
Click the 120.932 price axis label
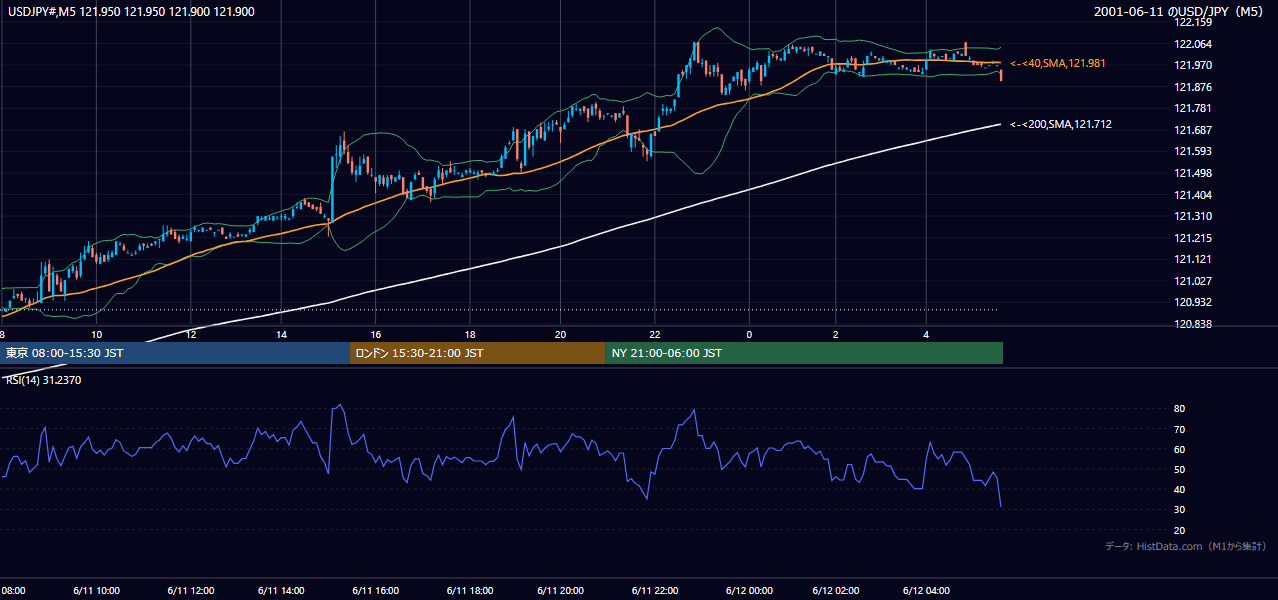point(1192,302)
